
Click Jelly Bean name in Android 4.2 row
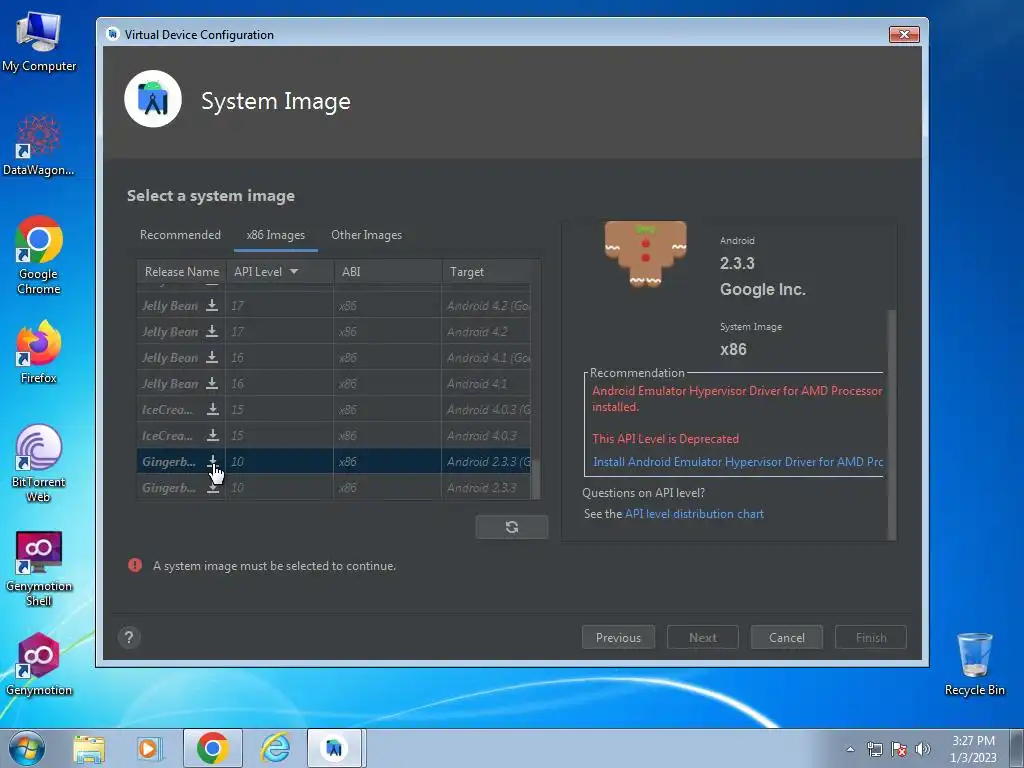(170, 332)
